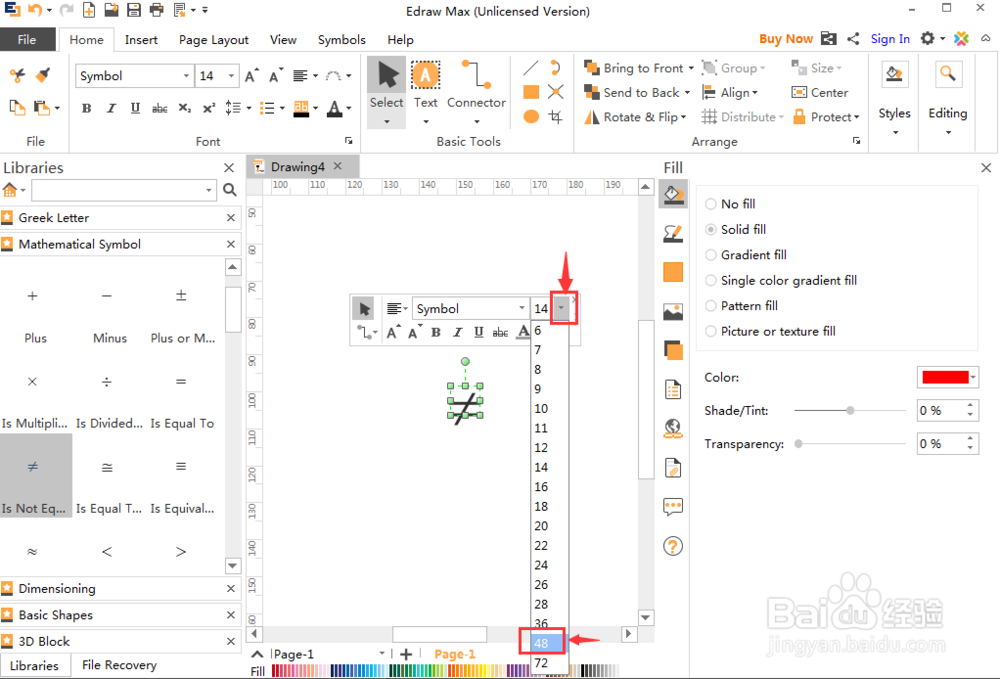Select the Gradient fill option
1000x679 pixels.
(x=746, y=255)
